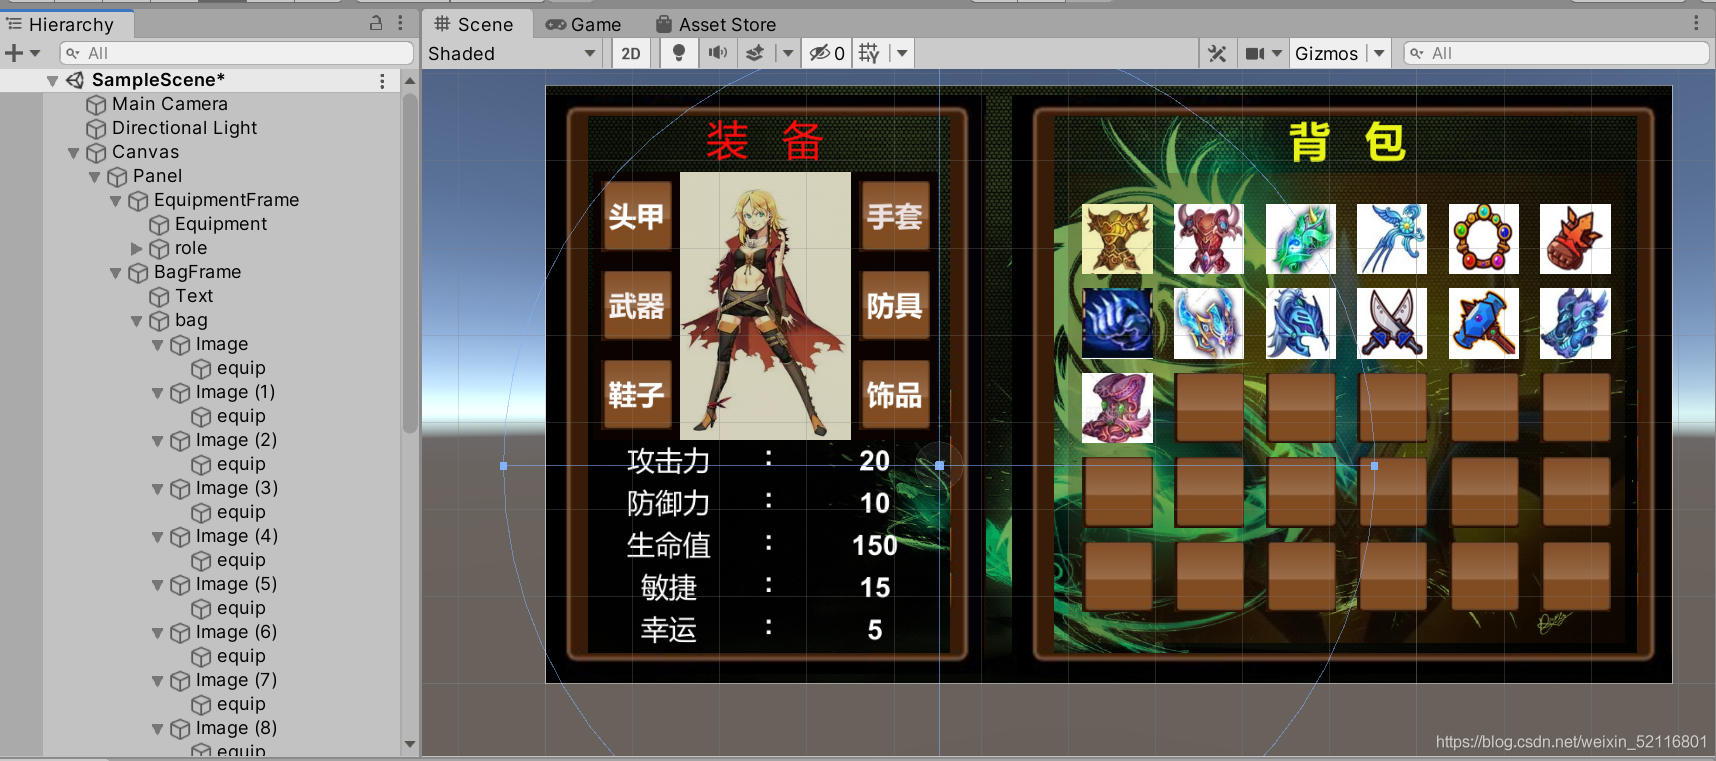1716x761 pixels.
Task: Collapse the SampleScene root node
Action: [x=52, y=80]
